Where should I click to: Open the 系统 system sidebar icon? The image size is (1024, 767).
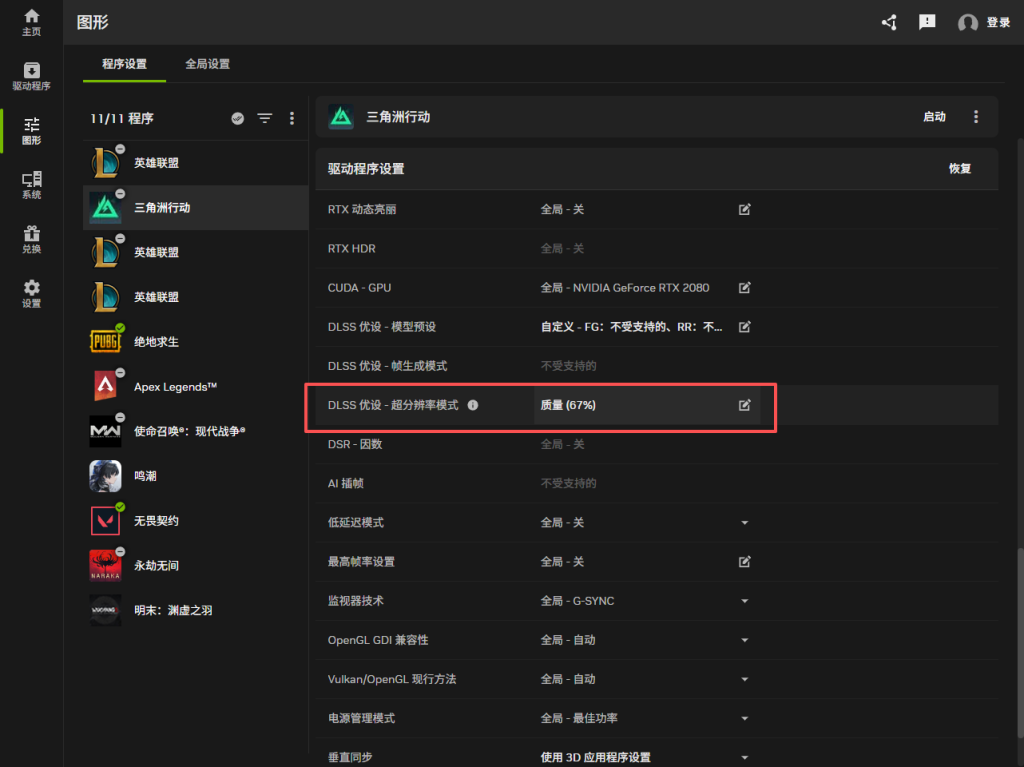coord(32,185)
